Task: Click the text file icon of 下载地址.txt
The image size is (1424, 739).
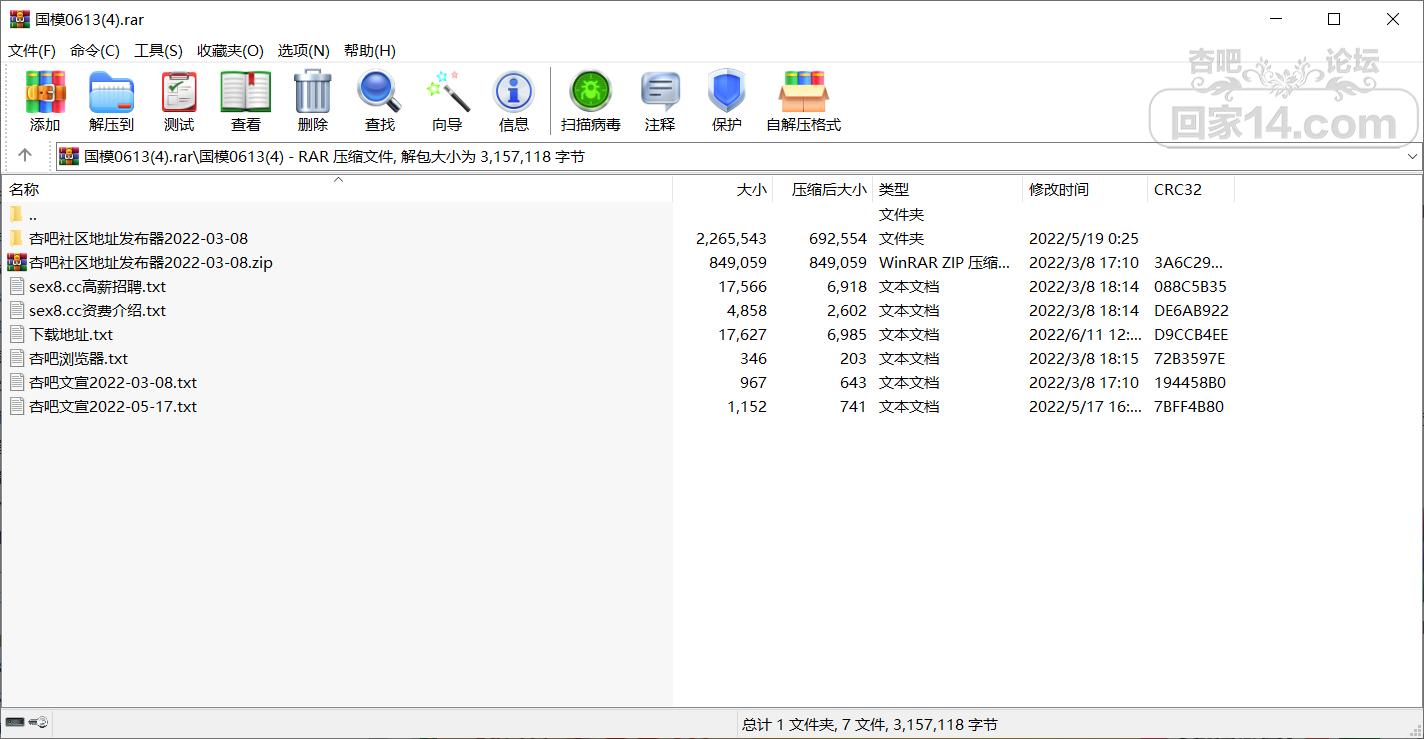Action: click(x=16, y=334)
